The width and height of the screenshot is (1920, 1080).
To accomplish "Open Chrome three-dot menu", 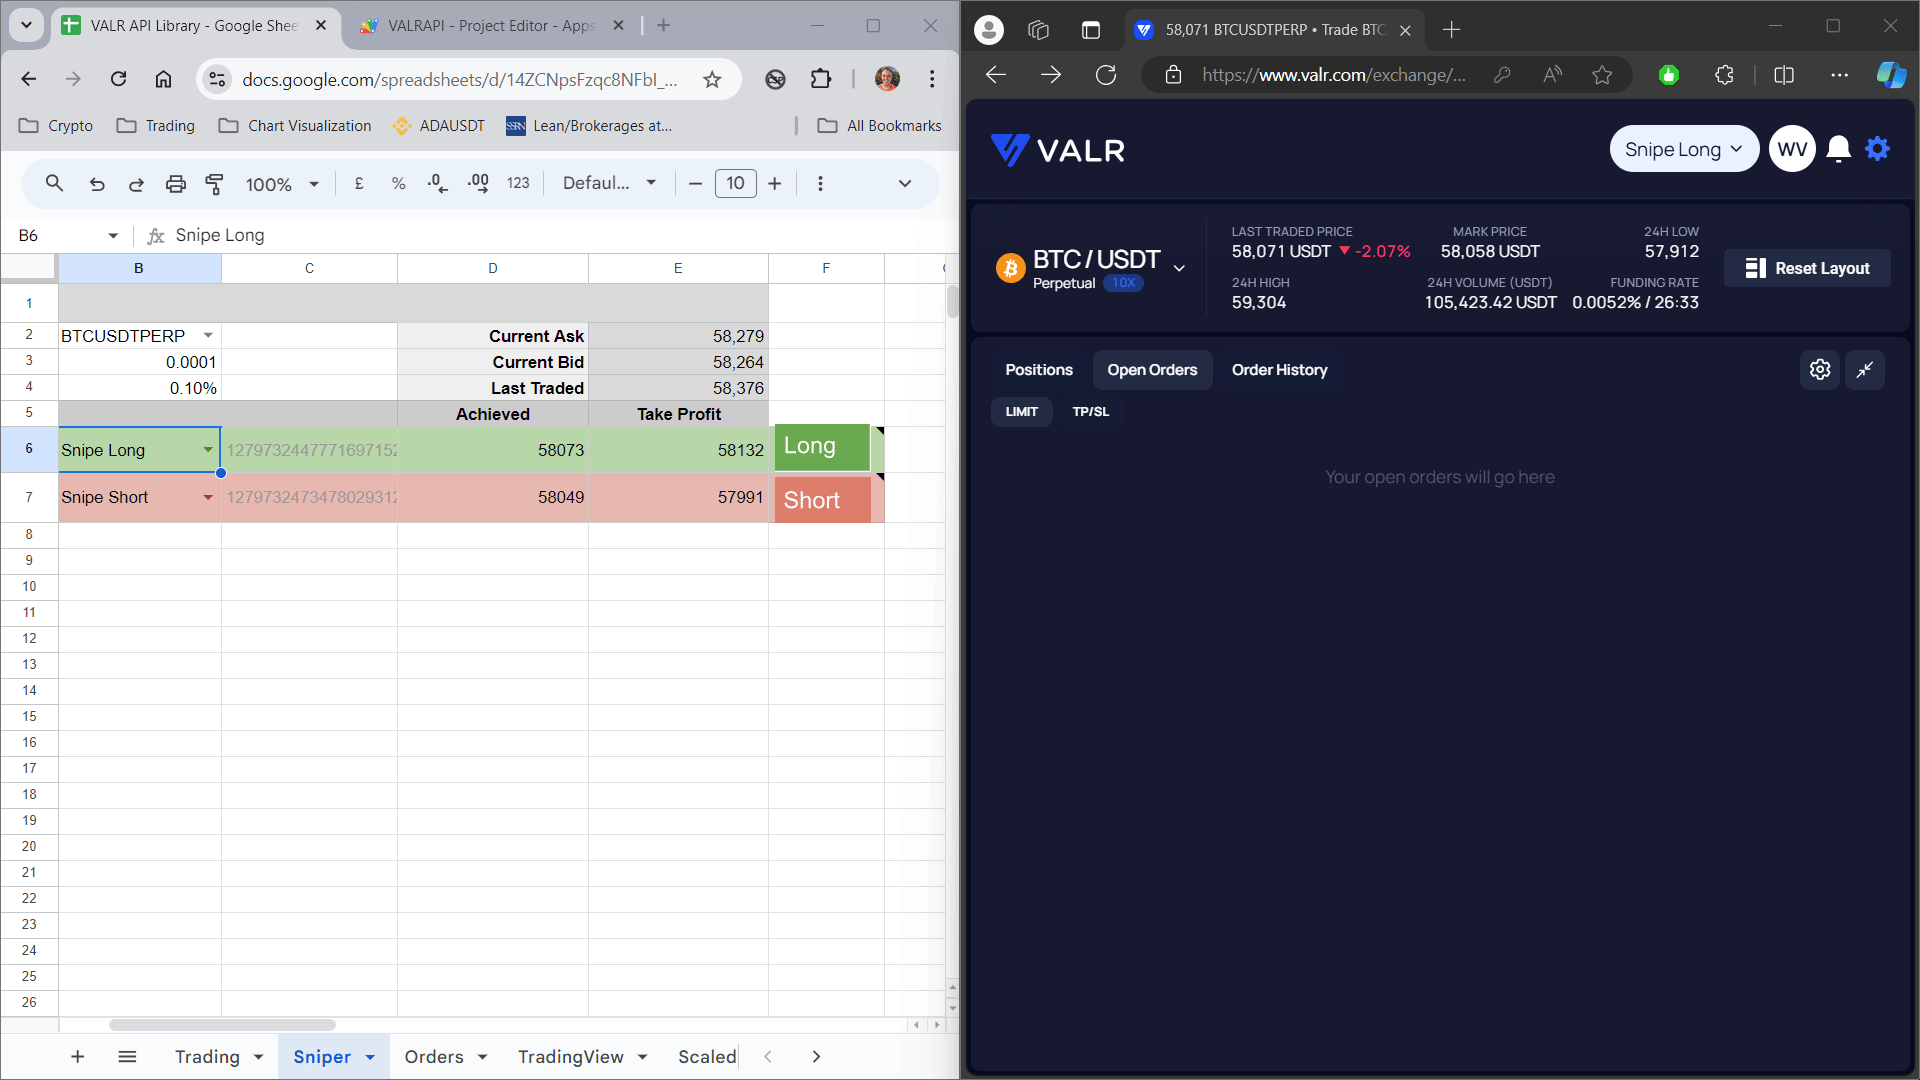I will pyautogui.click(x=932, y=79).
